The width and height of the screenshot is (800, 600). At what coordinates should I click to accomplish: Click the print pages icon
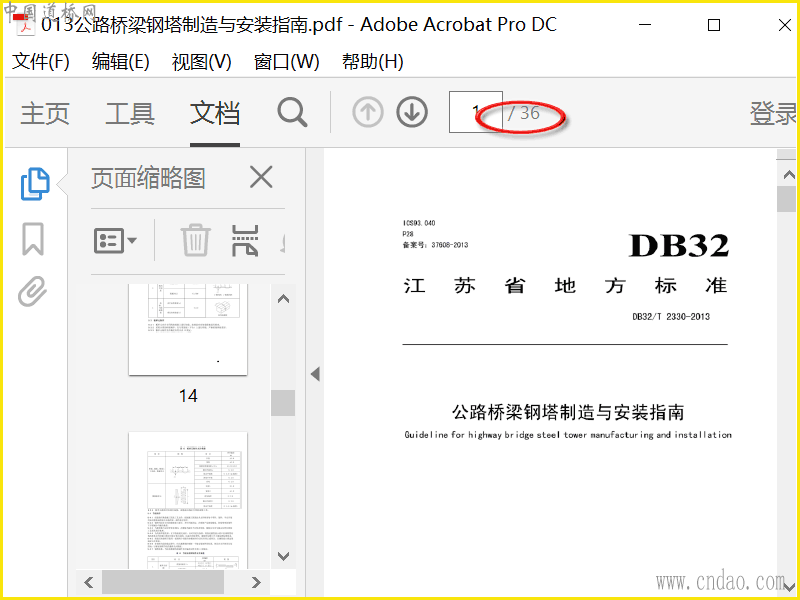[x=245, y=240]
